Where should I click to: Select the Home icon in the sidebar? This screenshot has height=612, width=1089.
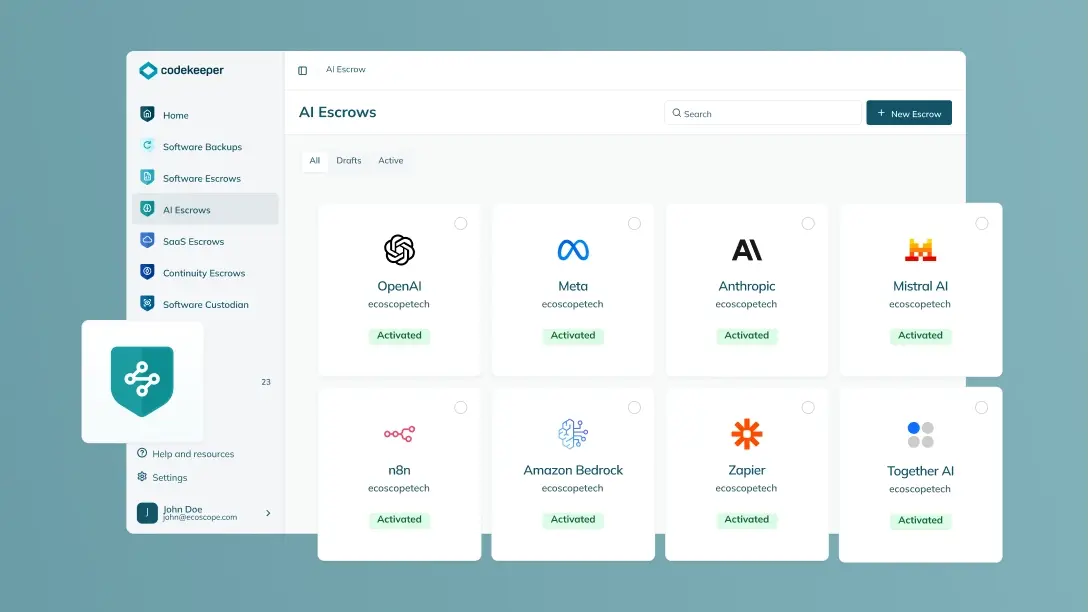pyautogui.click(x=148, y=115)
